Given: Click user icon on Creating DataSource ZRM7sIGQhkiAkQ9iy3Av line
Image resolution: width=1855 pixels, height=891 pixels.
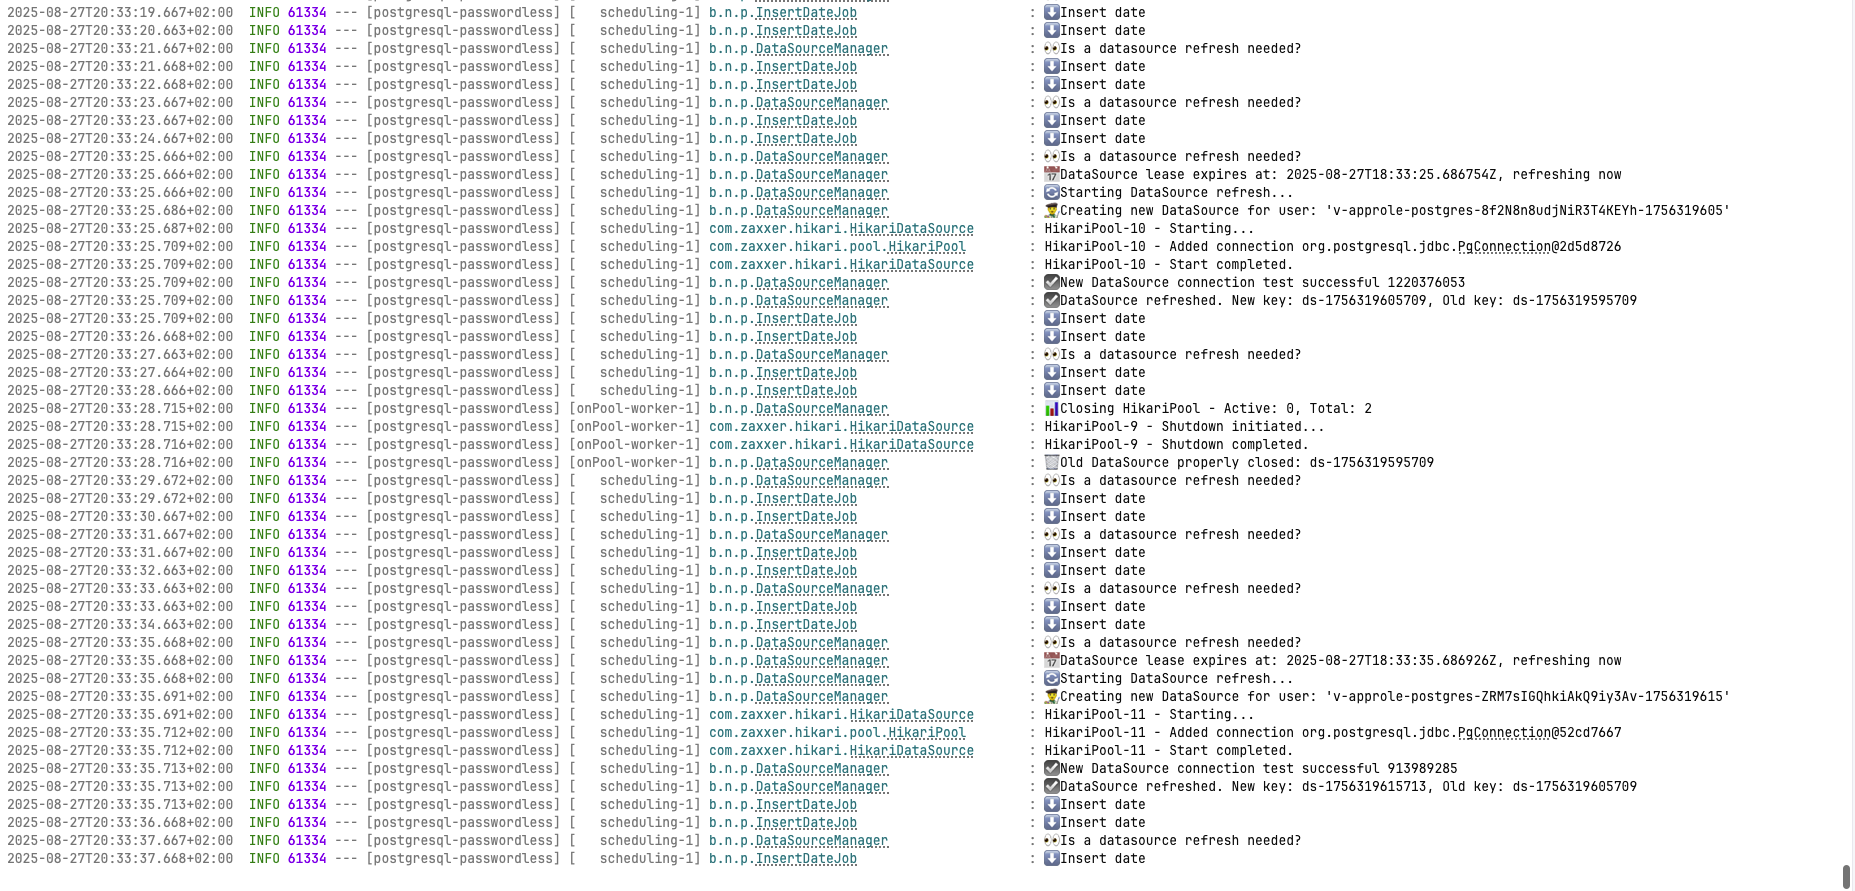Looking at the screenshot, I should point(1051,696).
